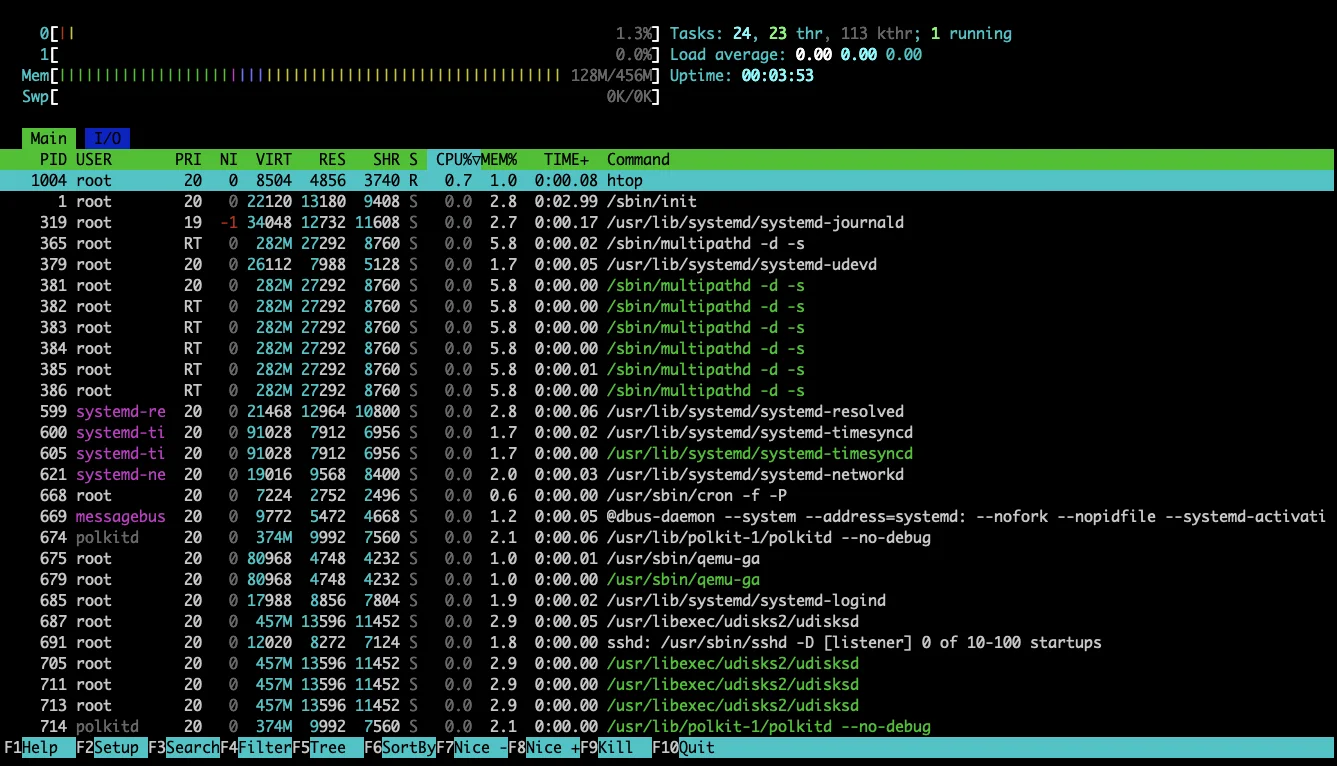Select the systemd-journald process row
The width and height of the screenshot is (1337, 766).
pos(668,223)
